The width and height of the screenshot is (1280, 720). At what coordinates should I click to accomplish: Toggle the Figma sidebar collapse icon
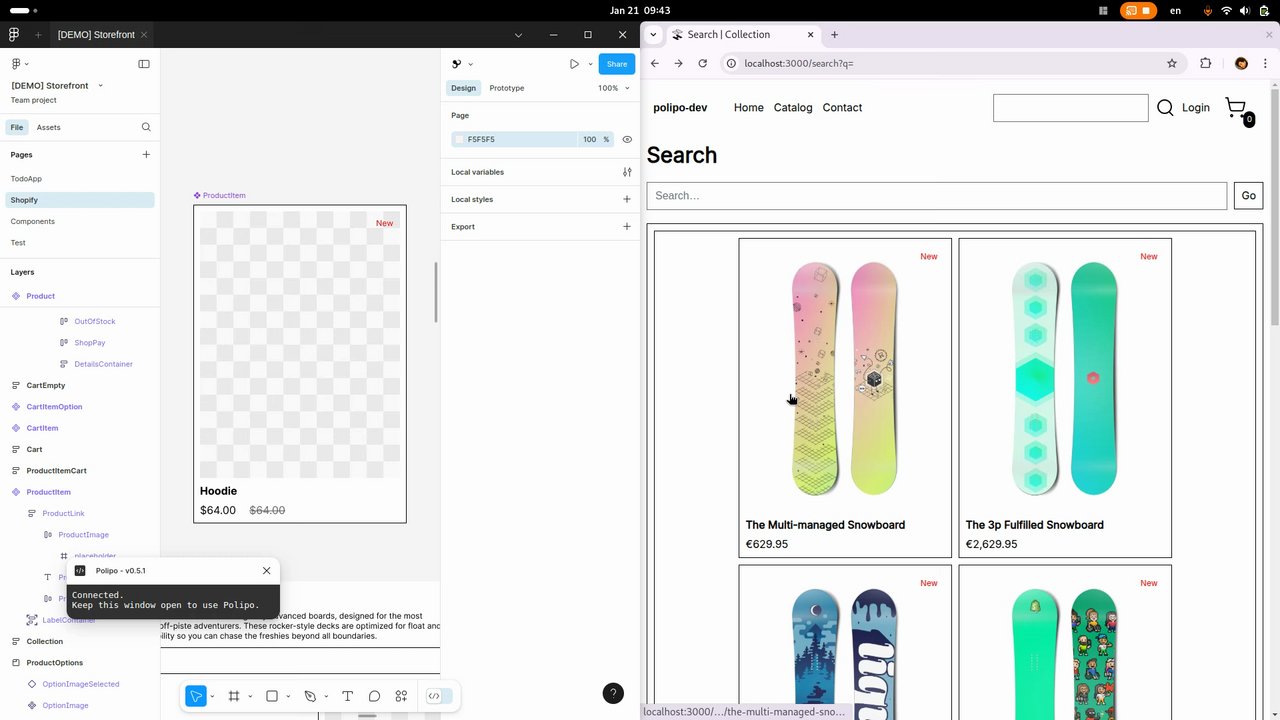click(x=144, y=64)
